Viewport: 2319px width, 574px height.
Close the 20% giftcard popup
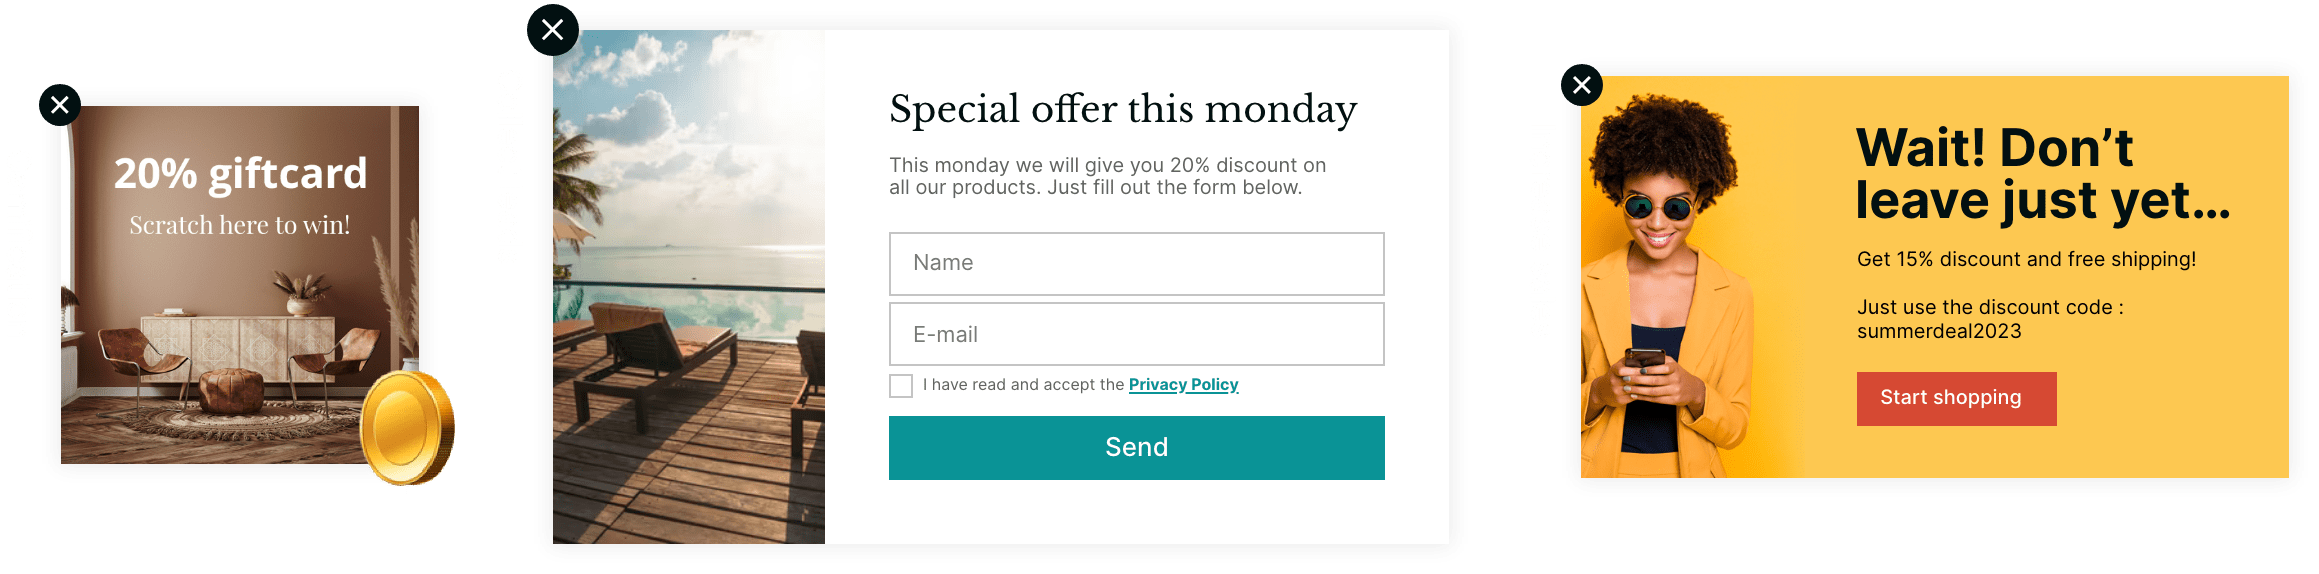(x=60, y=105)
